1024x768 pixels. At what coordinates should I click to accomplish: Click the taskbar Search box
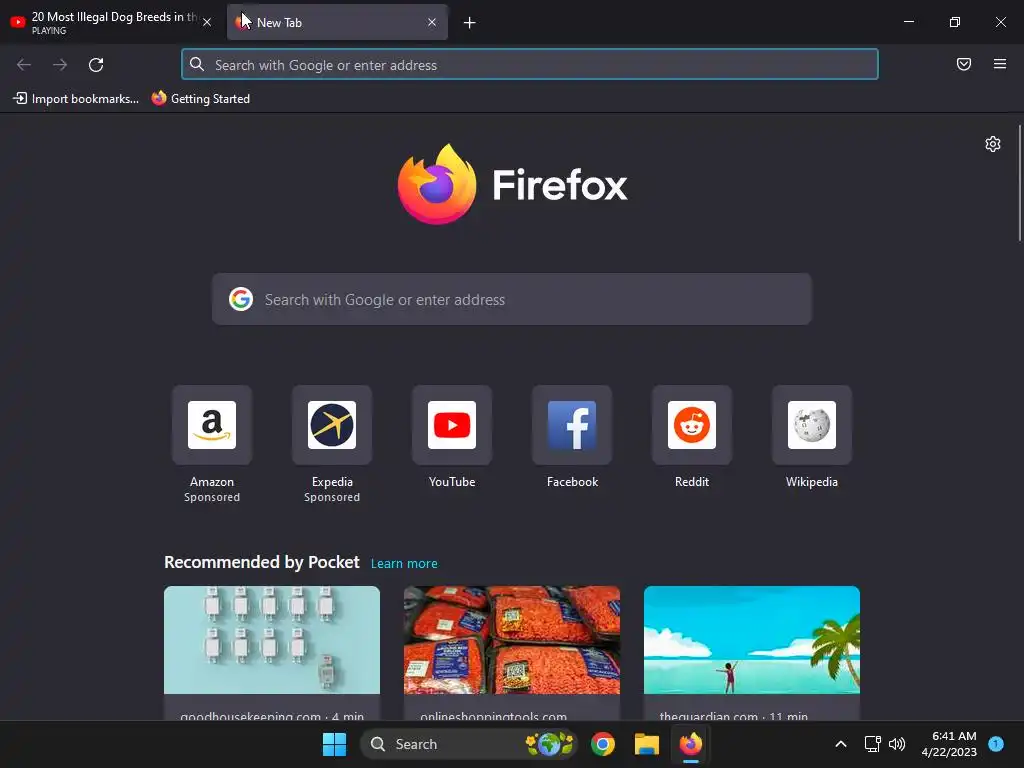[x=469, y=744]
